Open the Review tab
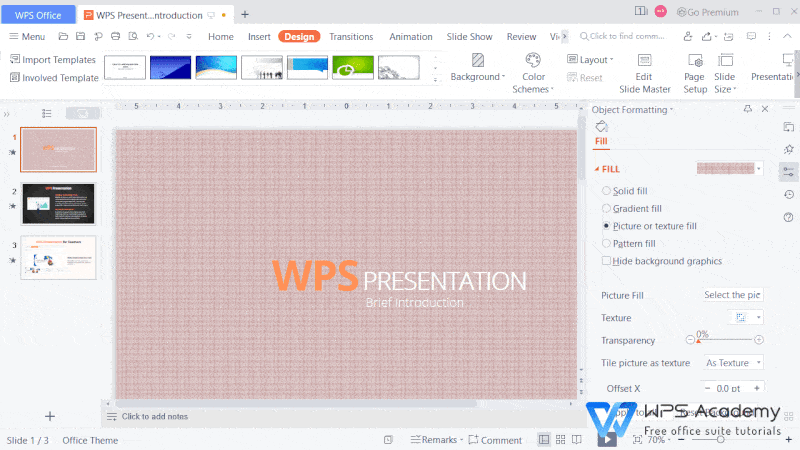The width and height of the screenshot is (800, 450). (x=521, y=36)
